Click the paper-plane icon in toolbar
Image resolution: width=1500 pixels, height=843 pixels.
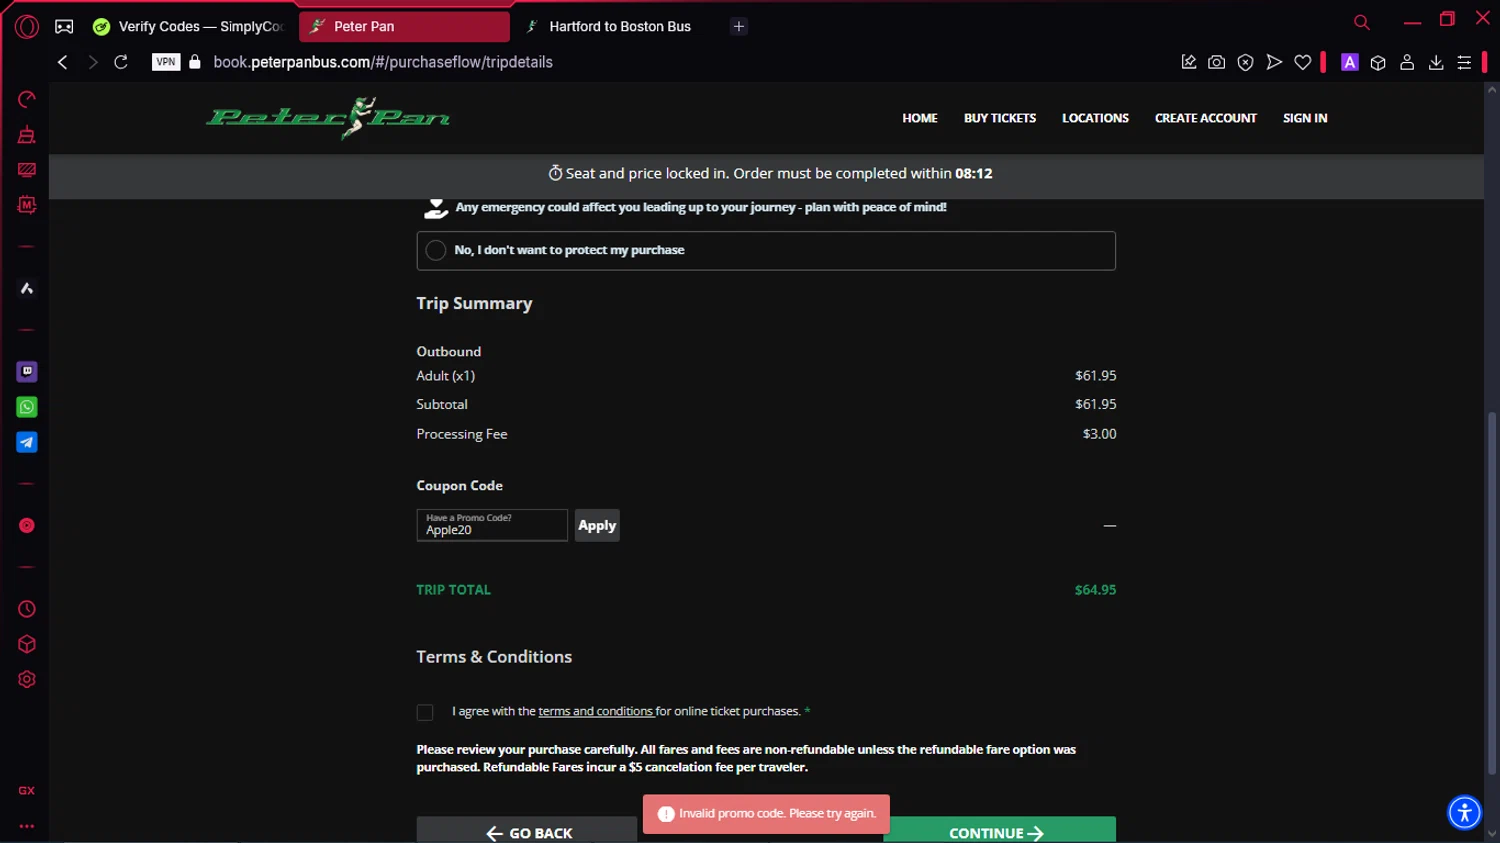point(1274,62)
